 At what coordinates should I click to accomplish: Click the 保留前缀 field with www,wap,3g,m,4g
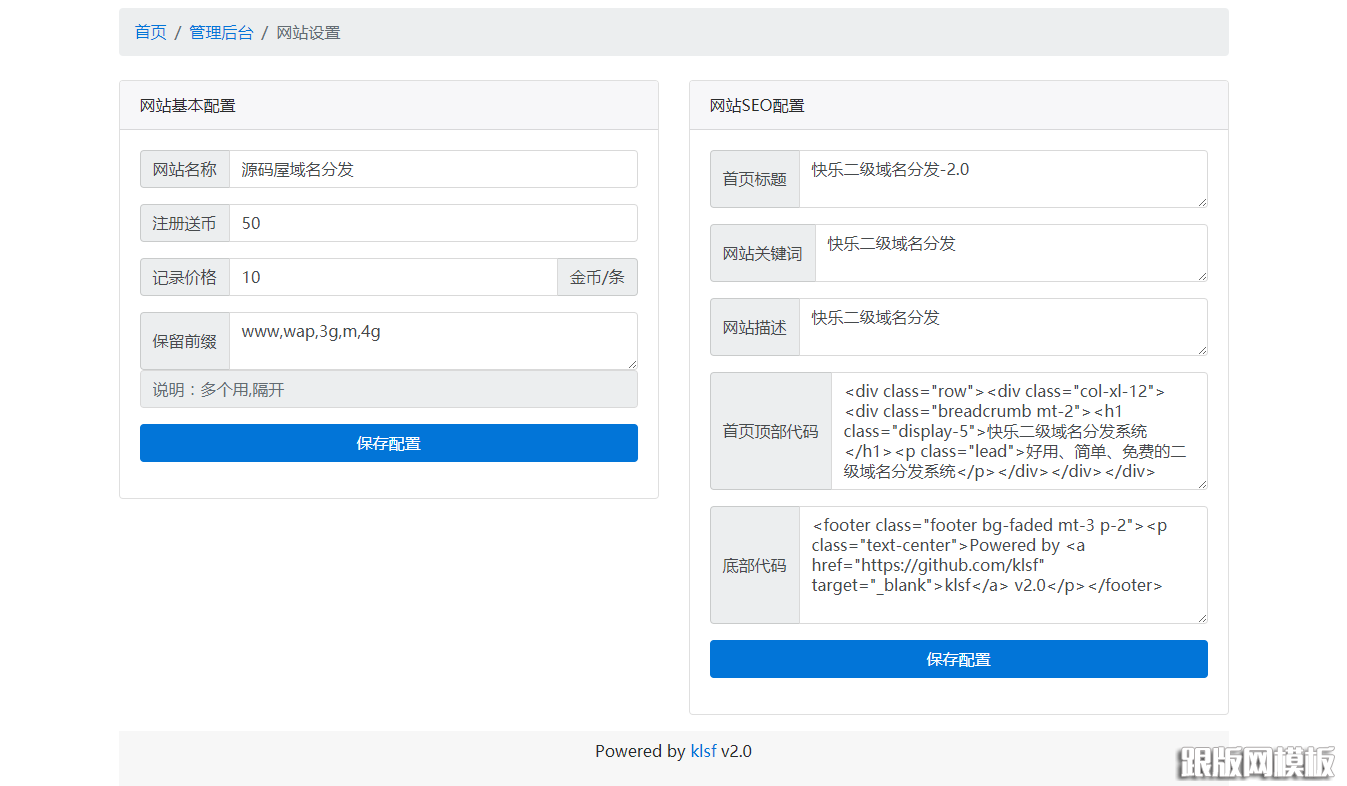(434, 340)
